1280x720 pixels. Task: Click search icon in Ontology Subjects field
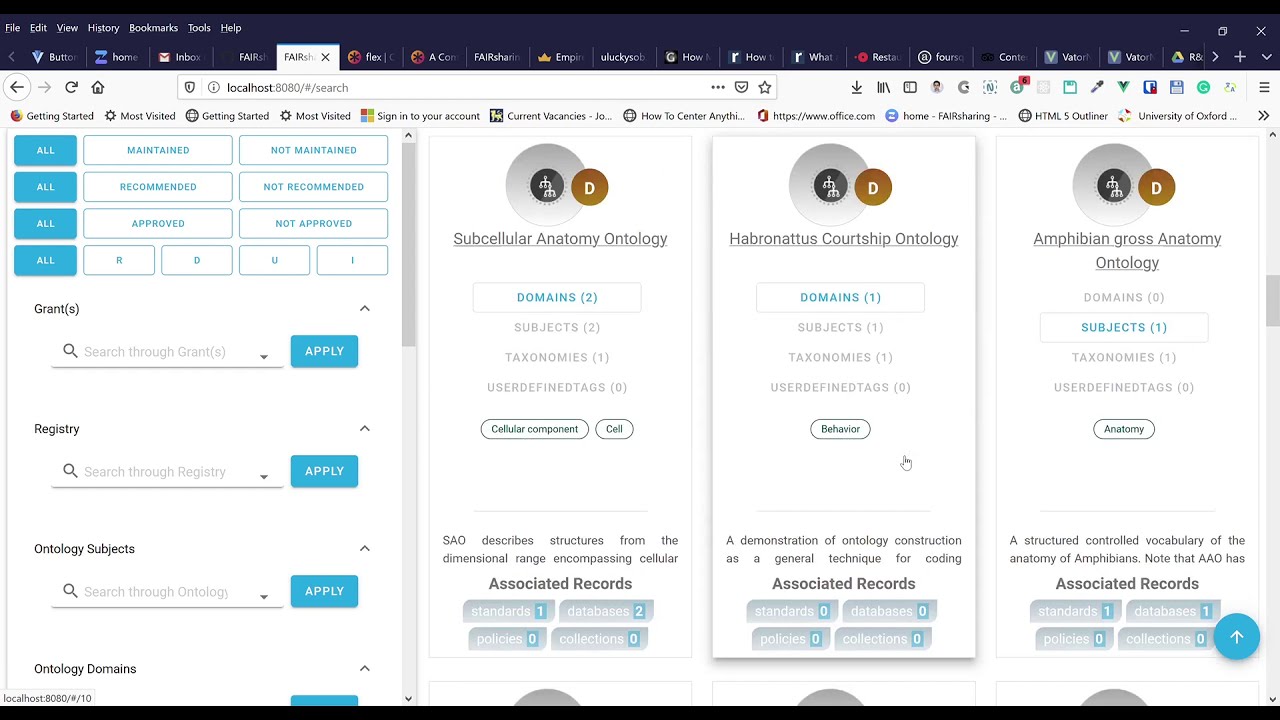point(70,591)
